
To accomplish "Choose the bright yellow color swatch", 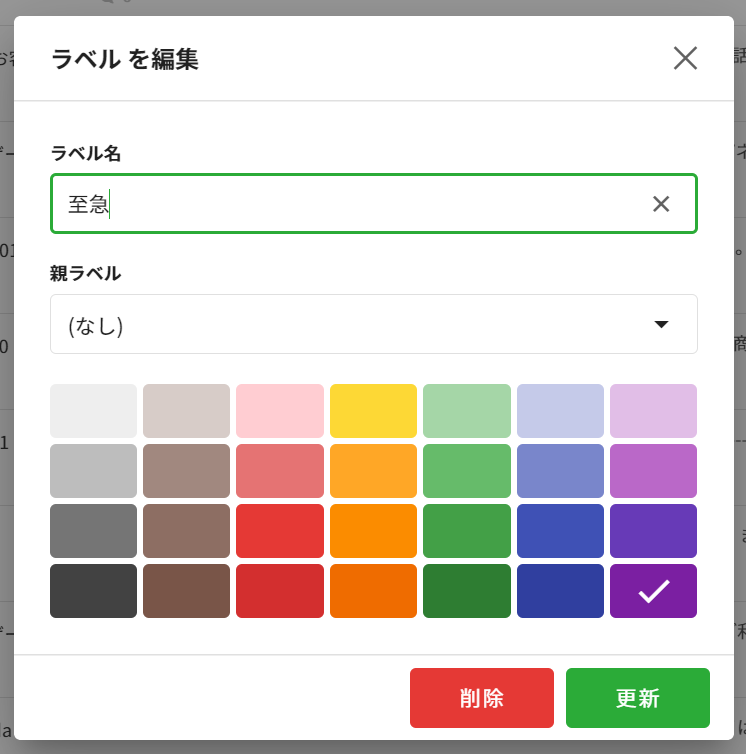I will 373,411.
